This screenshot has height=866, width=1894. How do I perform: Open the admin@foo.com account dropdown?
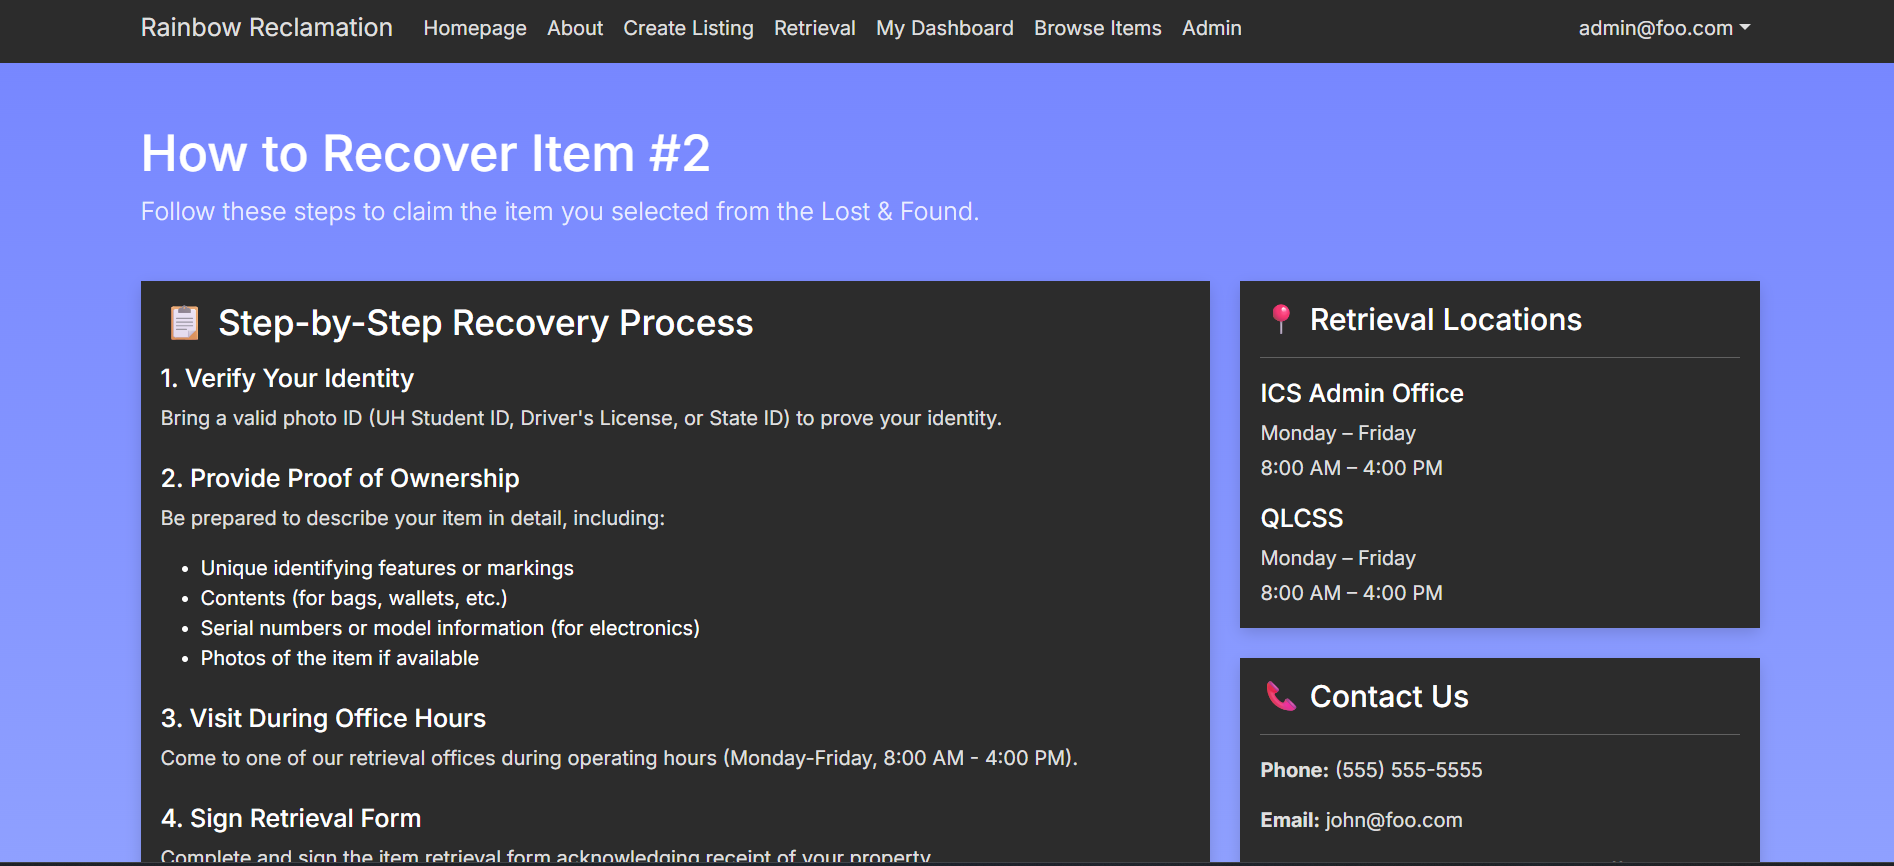pos(1663,28)
